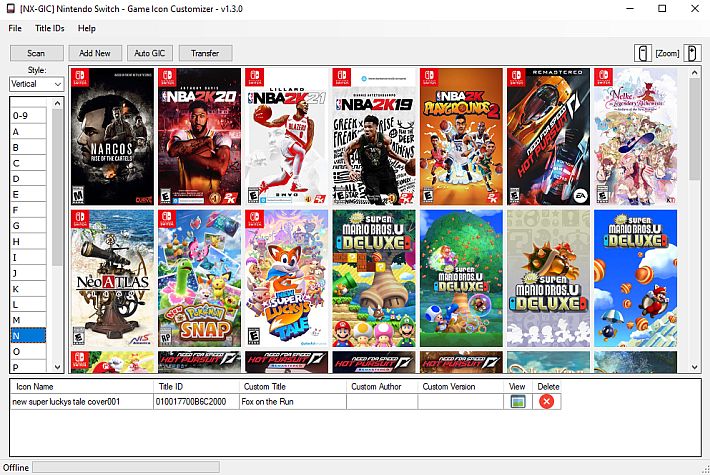This screenshot has height=475, width=710.
Task: Select letter L in the filter list
Action: point(28,304)
